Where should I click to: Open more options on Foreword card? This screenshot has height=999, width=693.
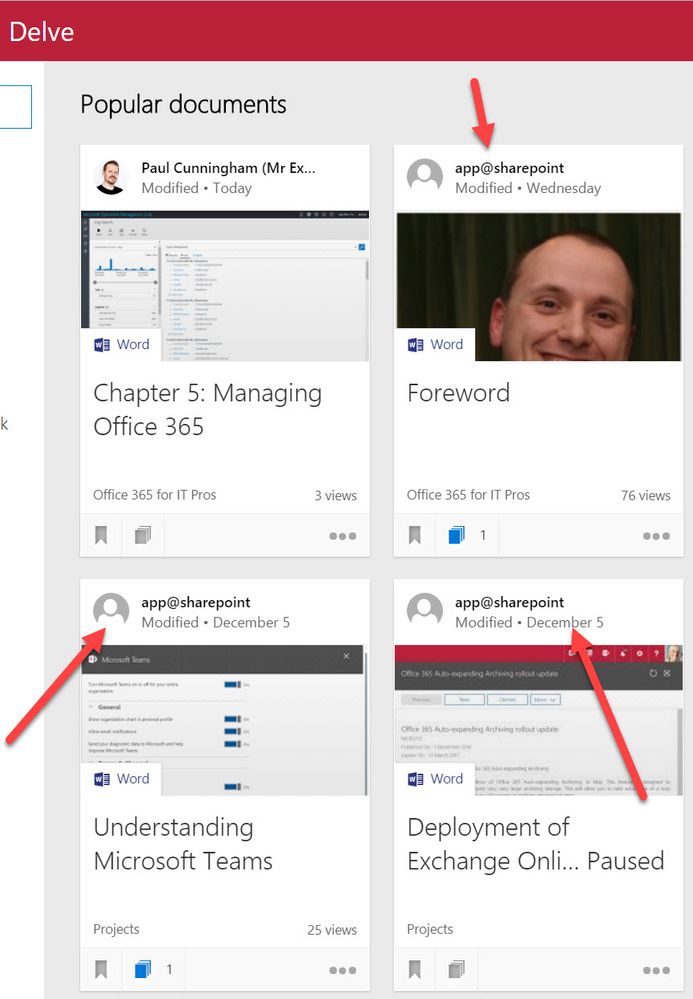[656, 536]
